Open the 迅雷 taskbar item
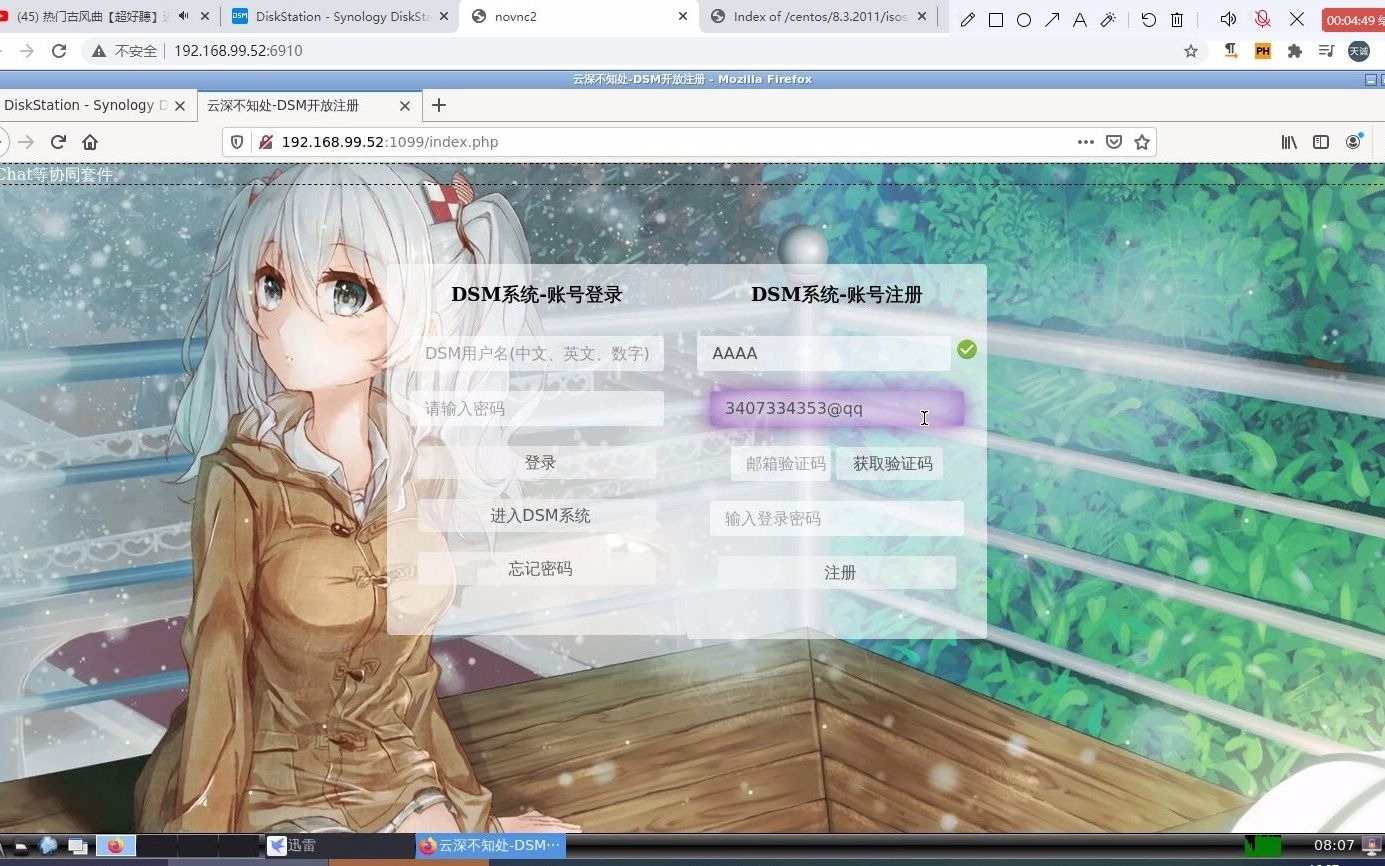This screenshot has height=866, width=1385. 340,846
